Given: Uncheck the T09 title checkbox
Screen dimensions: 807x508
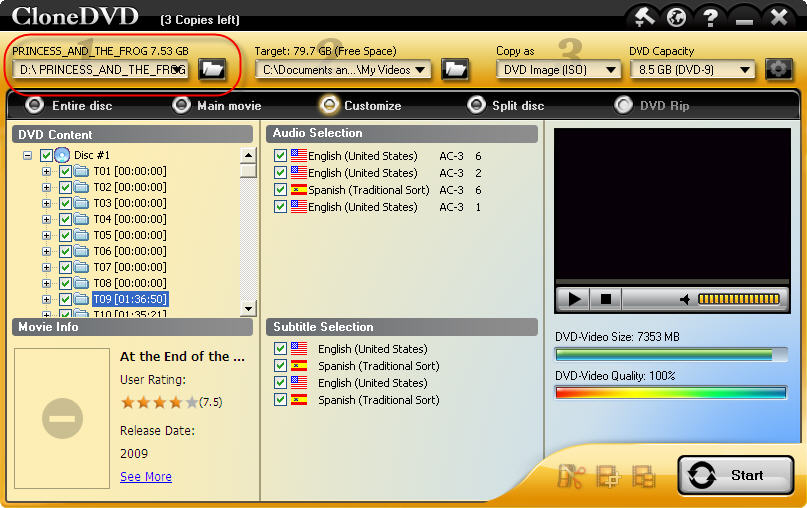Looking at the screenshot, I should click(65, 299).
